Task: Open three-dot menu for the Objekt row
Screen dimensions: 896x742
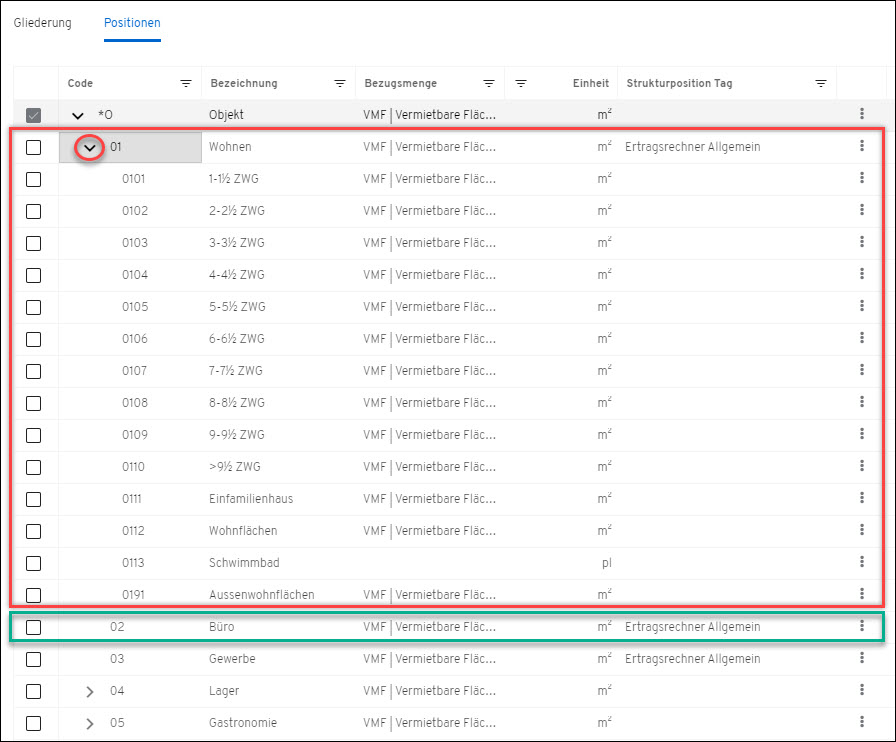Action: coord(862,115)
